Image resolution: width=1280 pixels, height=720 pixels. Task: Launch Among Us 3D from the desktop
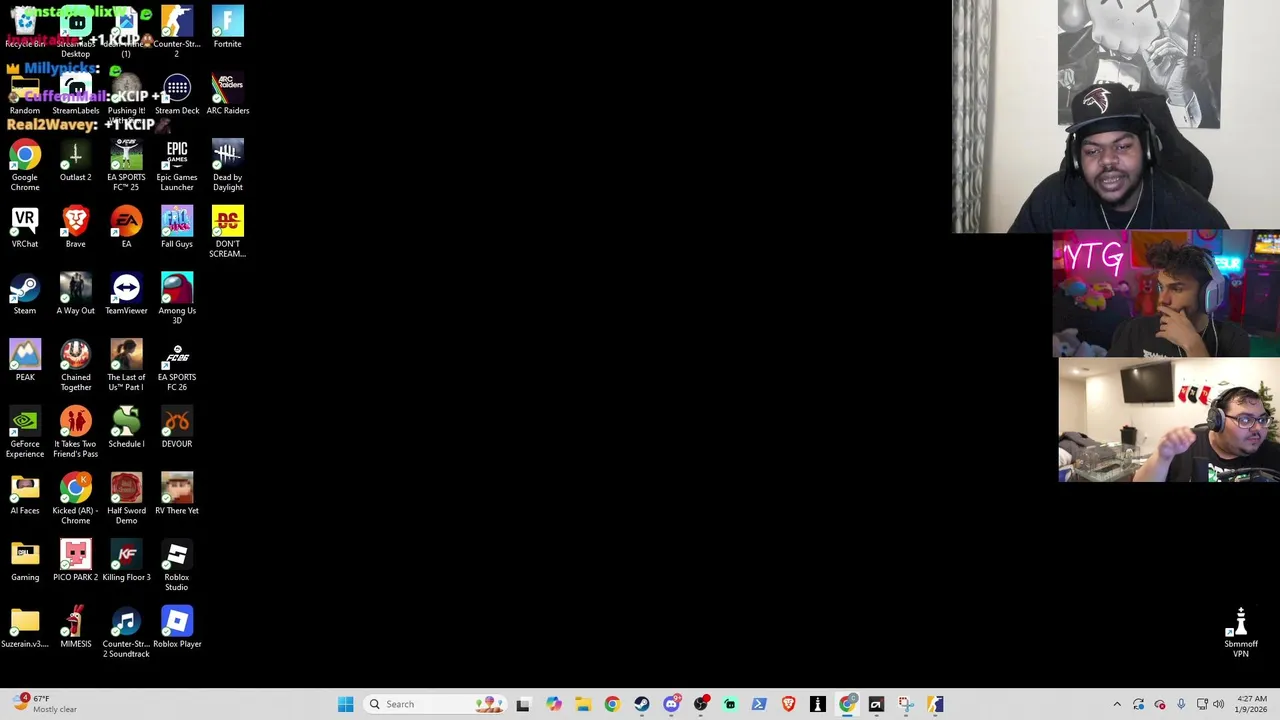click(177, 299)
